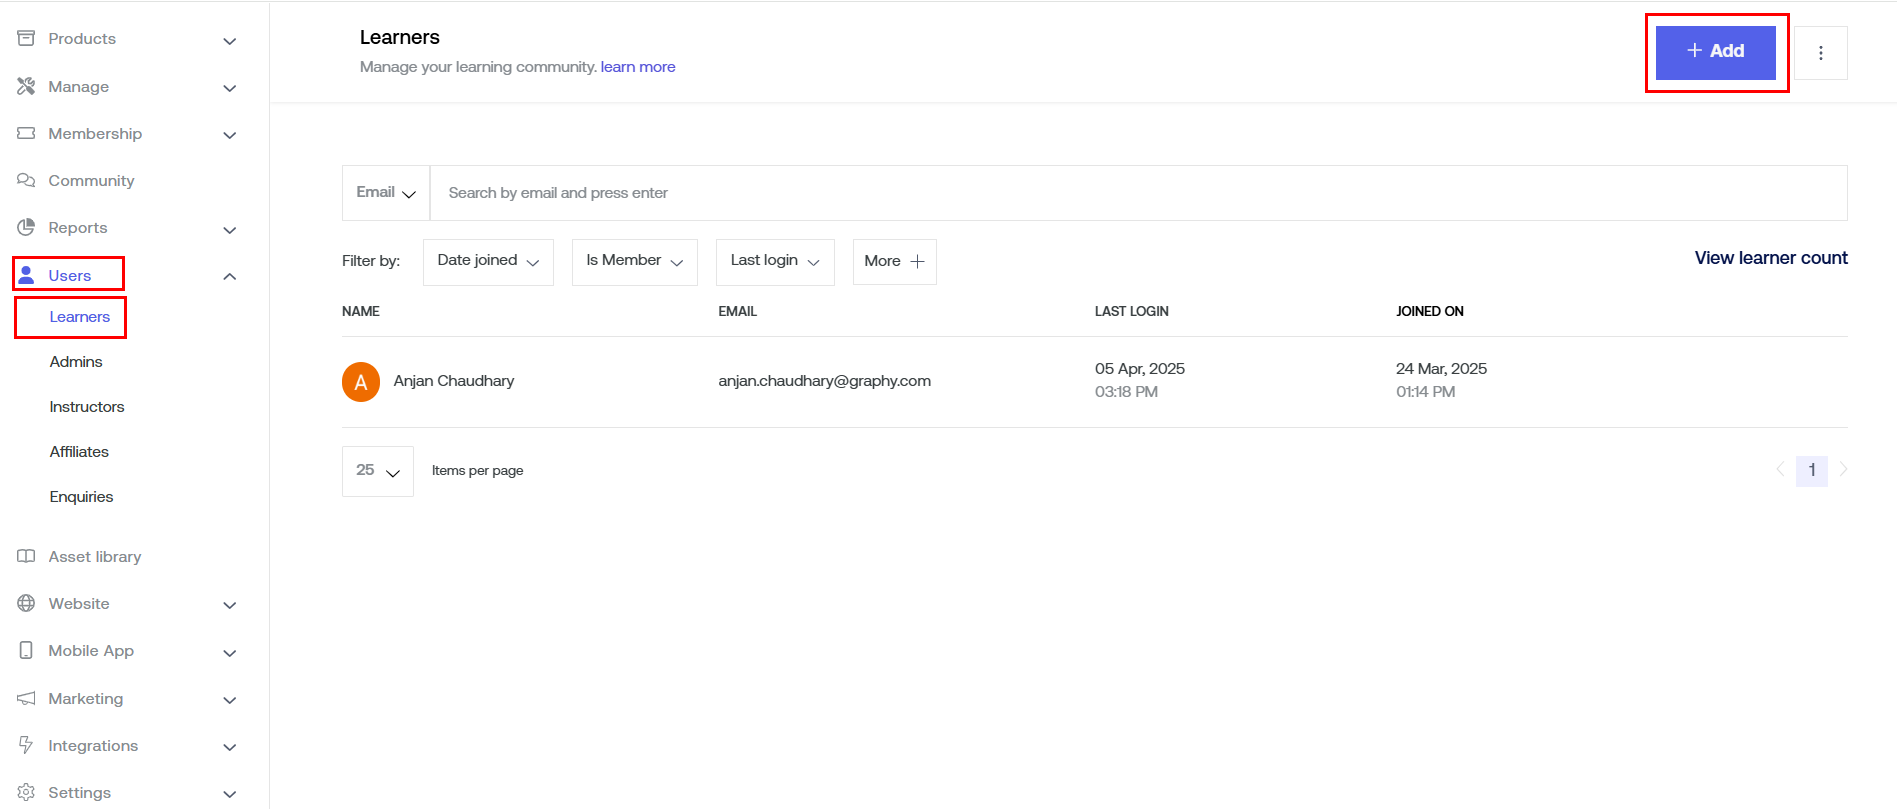
Task: Change items per page from 25
Action: tap(378, 471)
